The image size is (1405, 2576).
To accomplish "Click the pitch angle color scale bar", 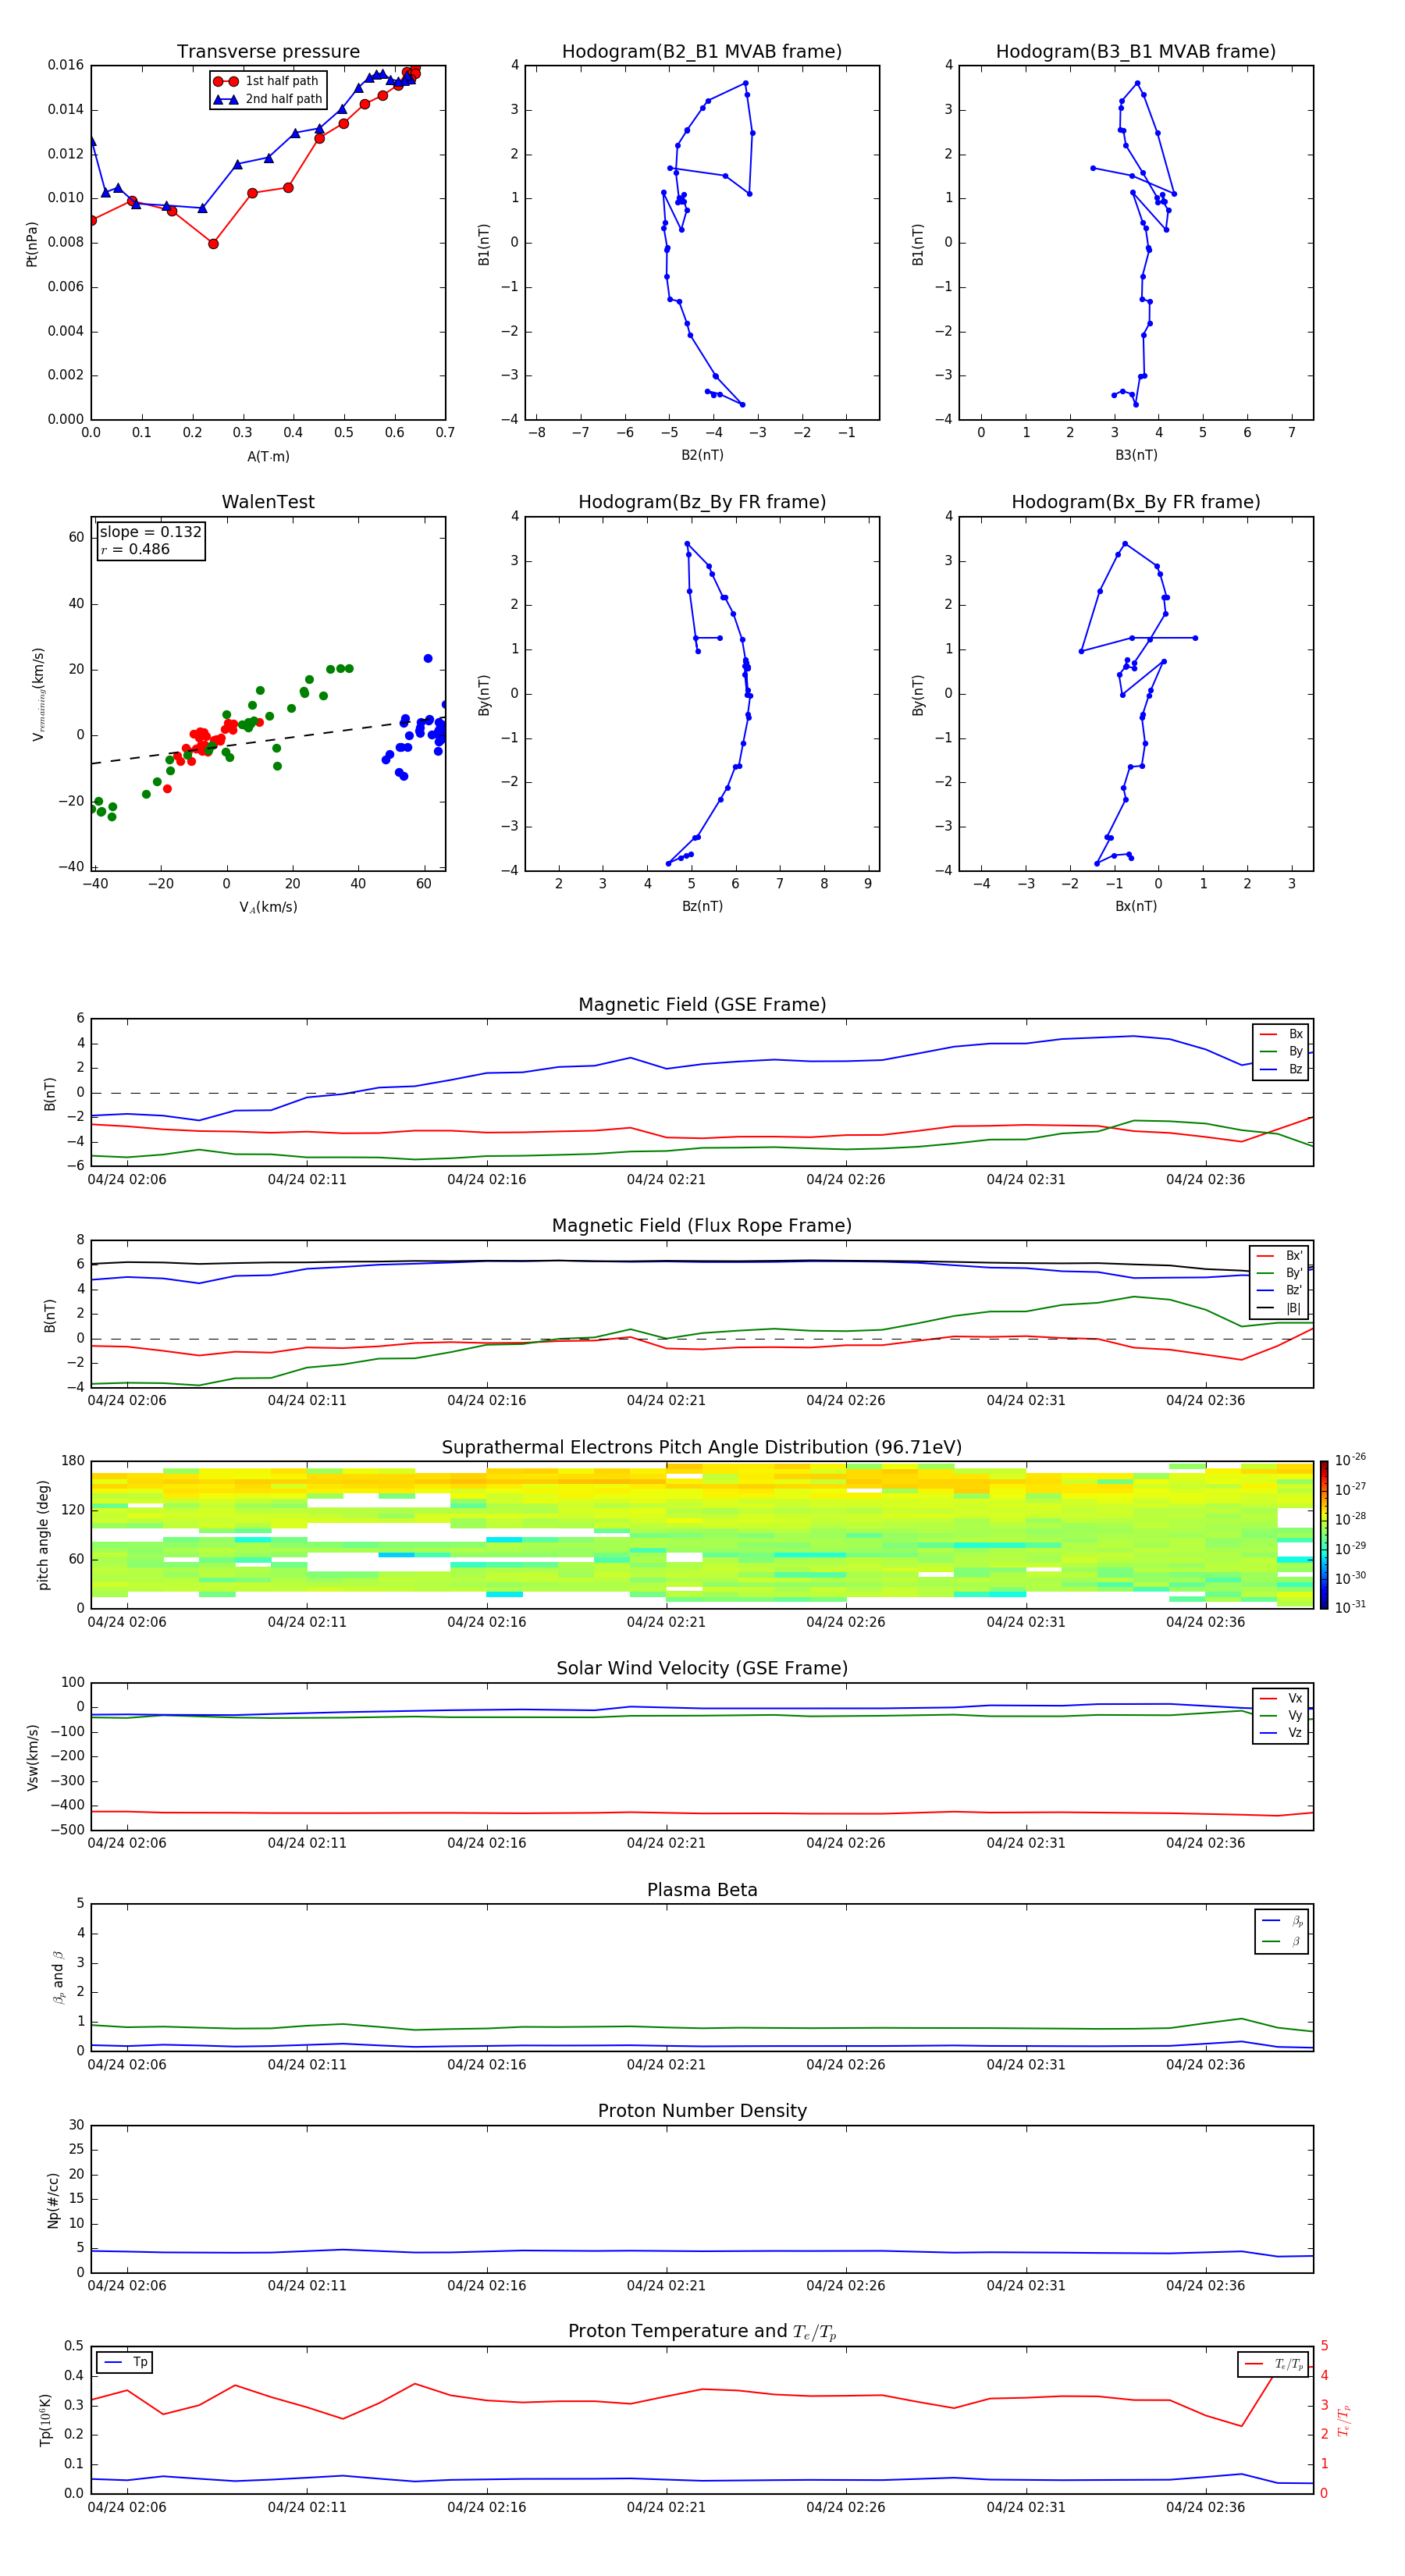I will click(x=1324, y=1535).
